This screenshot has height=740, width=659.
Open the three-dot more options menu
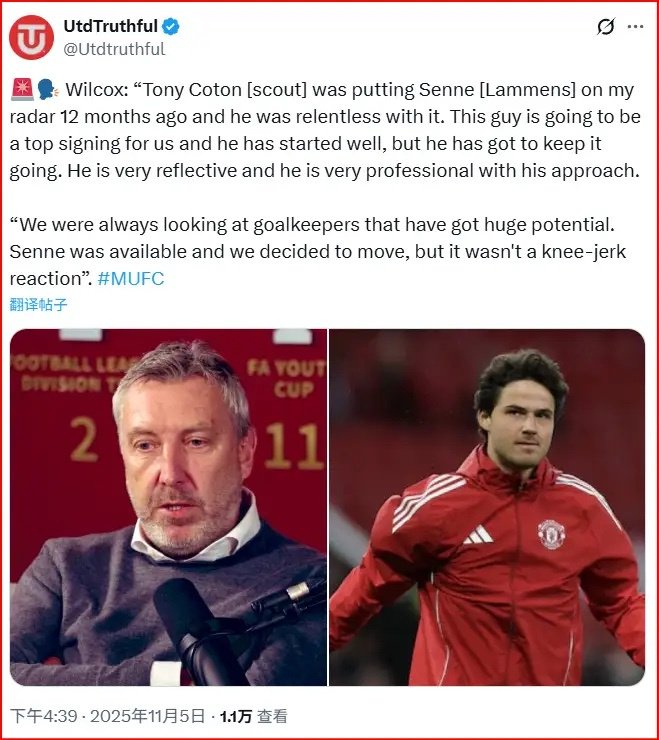pos(635,27)
